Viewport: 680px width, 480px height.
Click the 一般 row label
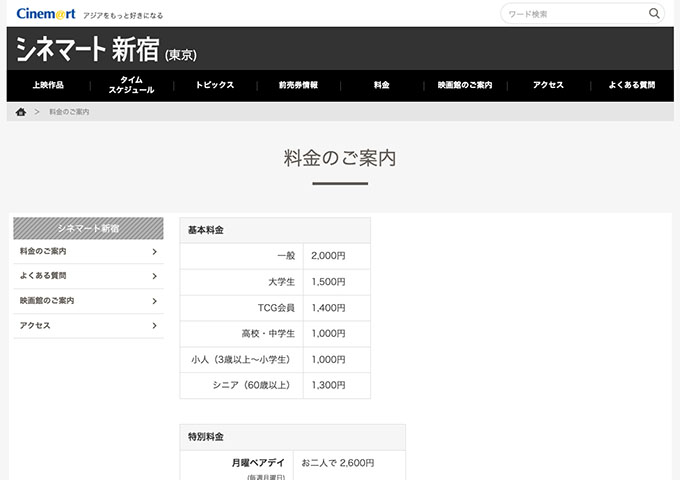point(286,256)
